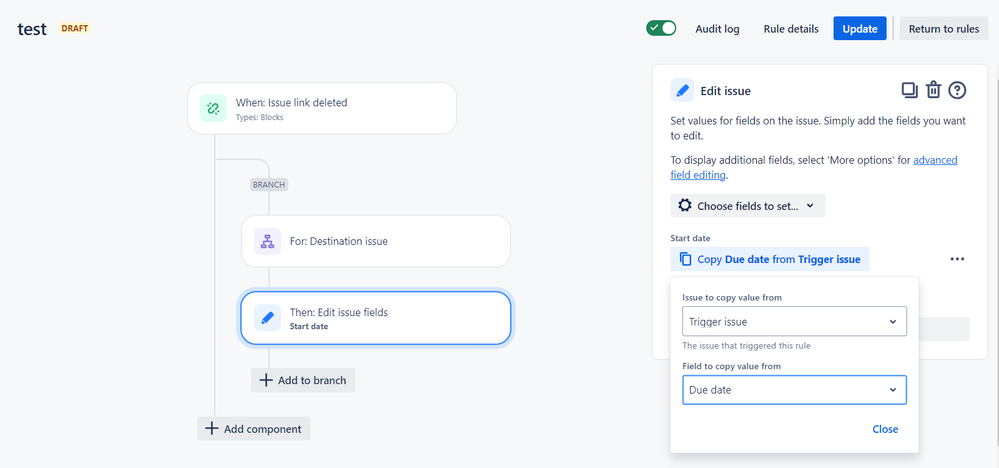Open Rule details
Viewport: 999px width, 468px height.
pos(790,29)
